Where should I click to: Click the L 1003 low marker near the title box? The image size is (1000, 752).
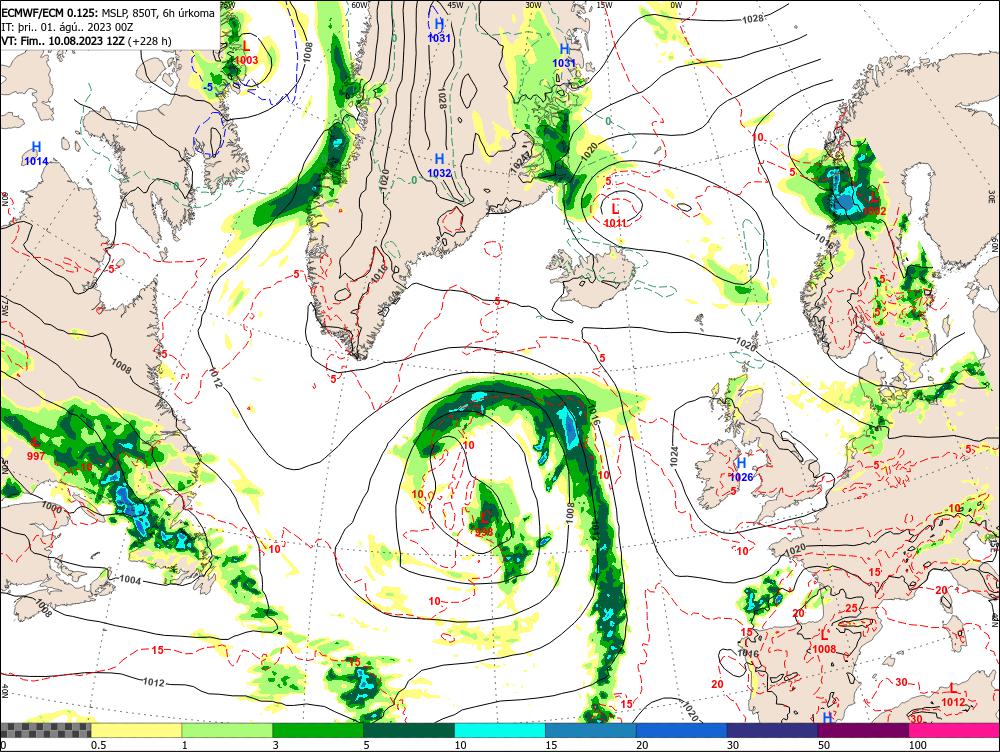click(x=246, y=53)
